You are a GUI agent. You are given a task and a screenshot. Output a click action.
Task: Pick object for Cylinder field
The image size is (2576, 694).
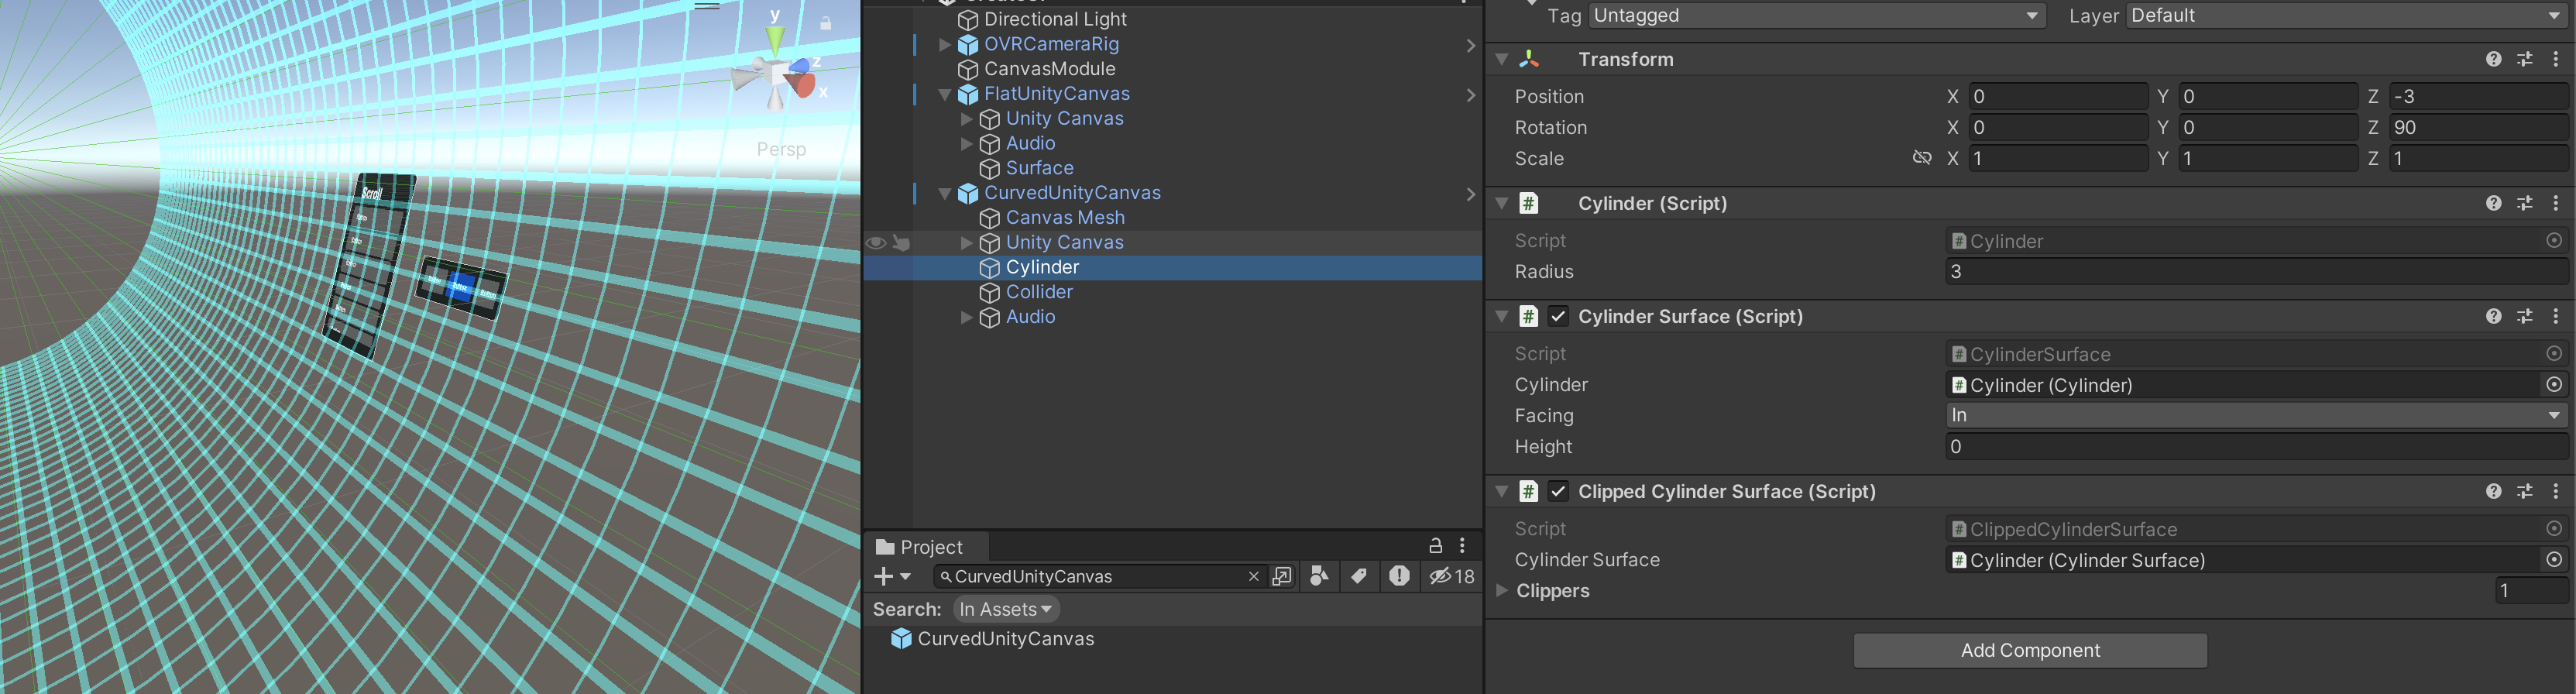(2553, 385)
